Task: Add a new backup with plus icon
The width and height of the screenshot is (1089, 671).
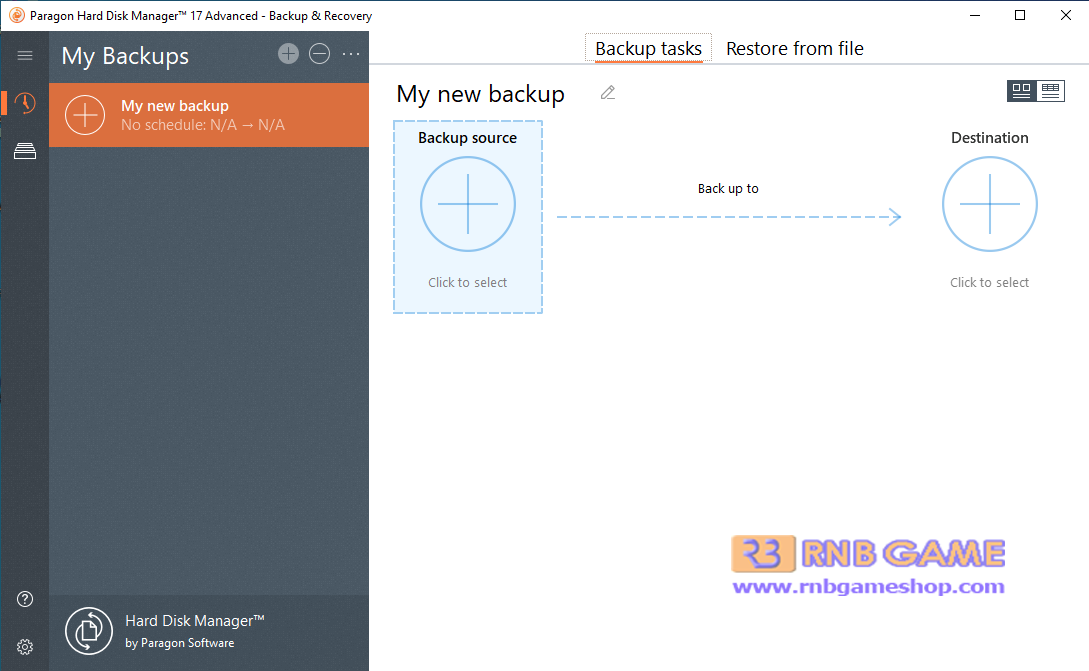Action: click(288, 53)
